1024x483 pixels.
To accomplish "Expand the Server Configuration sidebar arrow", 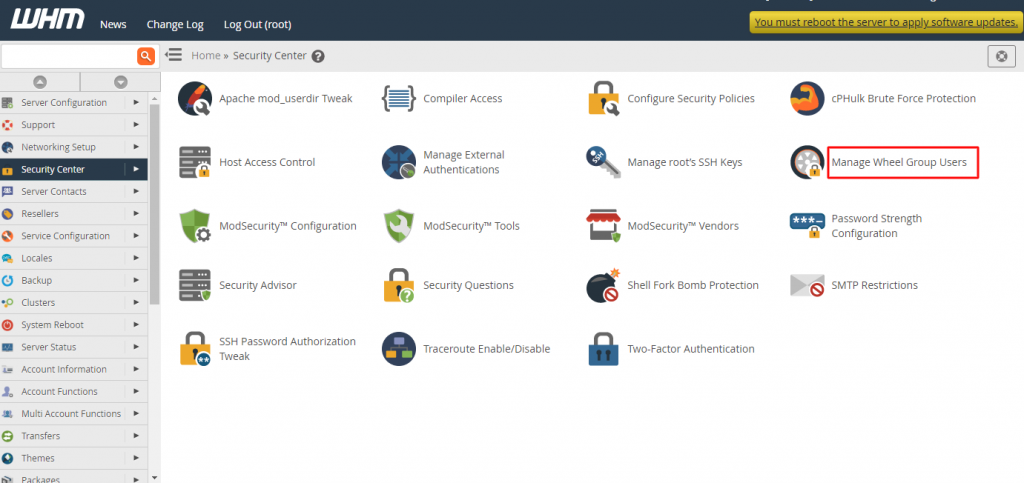I will pos(136,103).
